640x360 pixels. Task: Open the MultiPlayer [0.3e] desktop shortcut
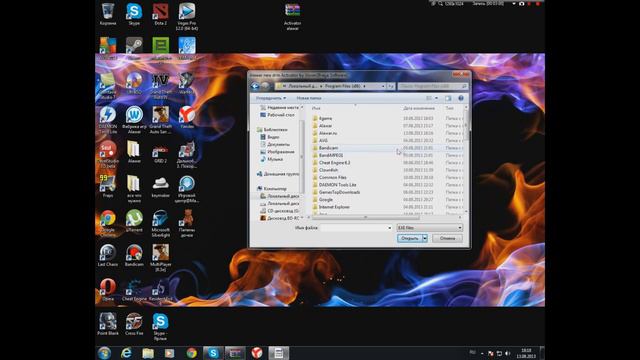tap(160, 258)
